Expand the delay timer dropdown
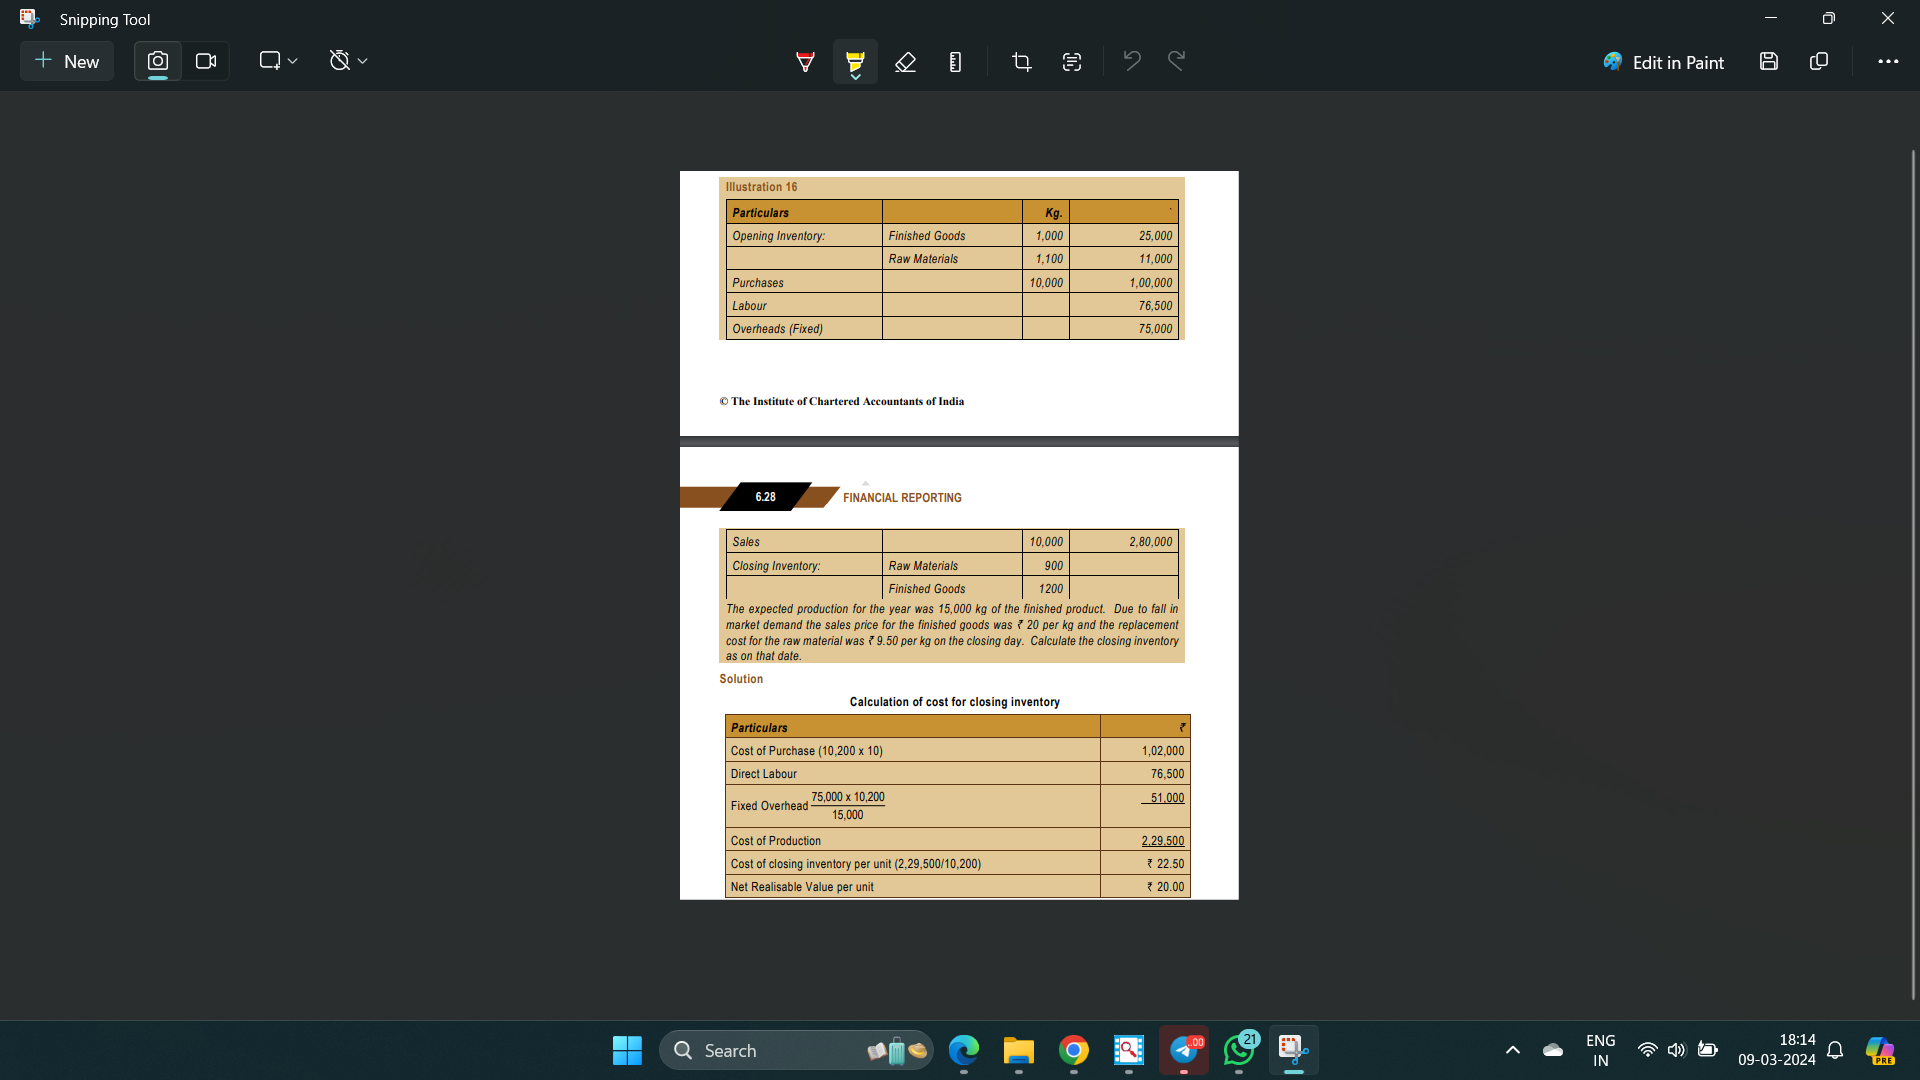The width and height of the screenshot is (1920, 1080). click(x=348, y=61)
